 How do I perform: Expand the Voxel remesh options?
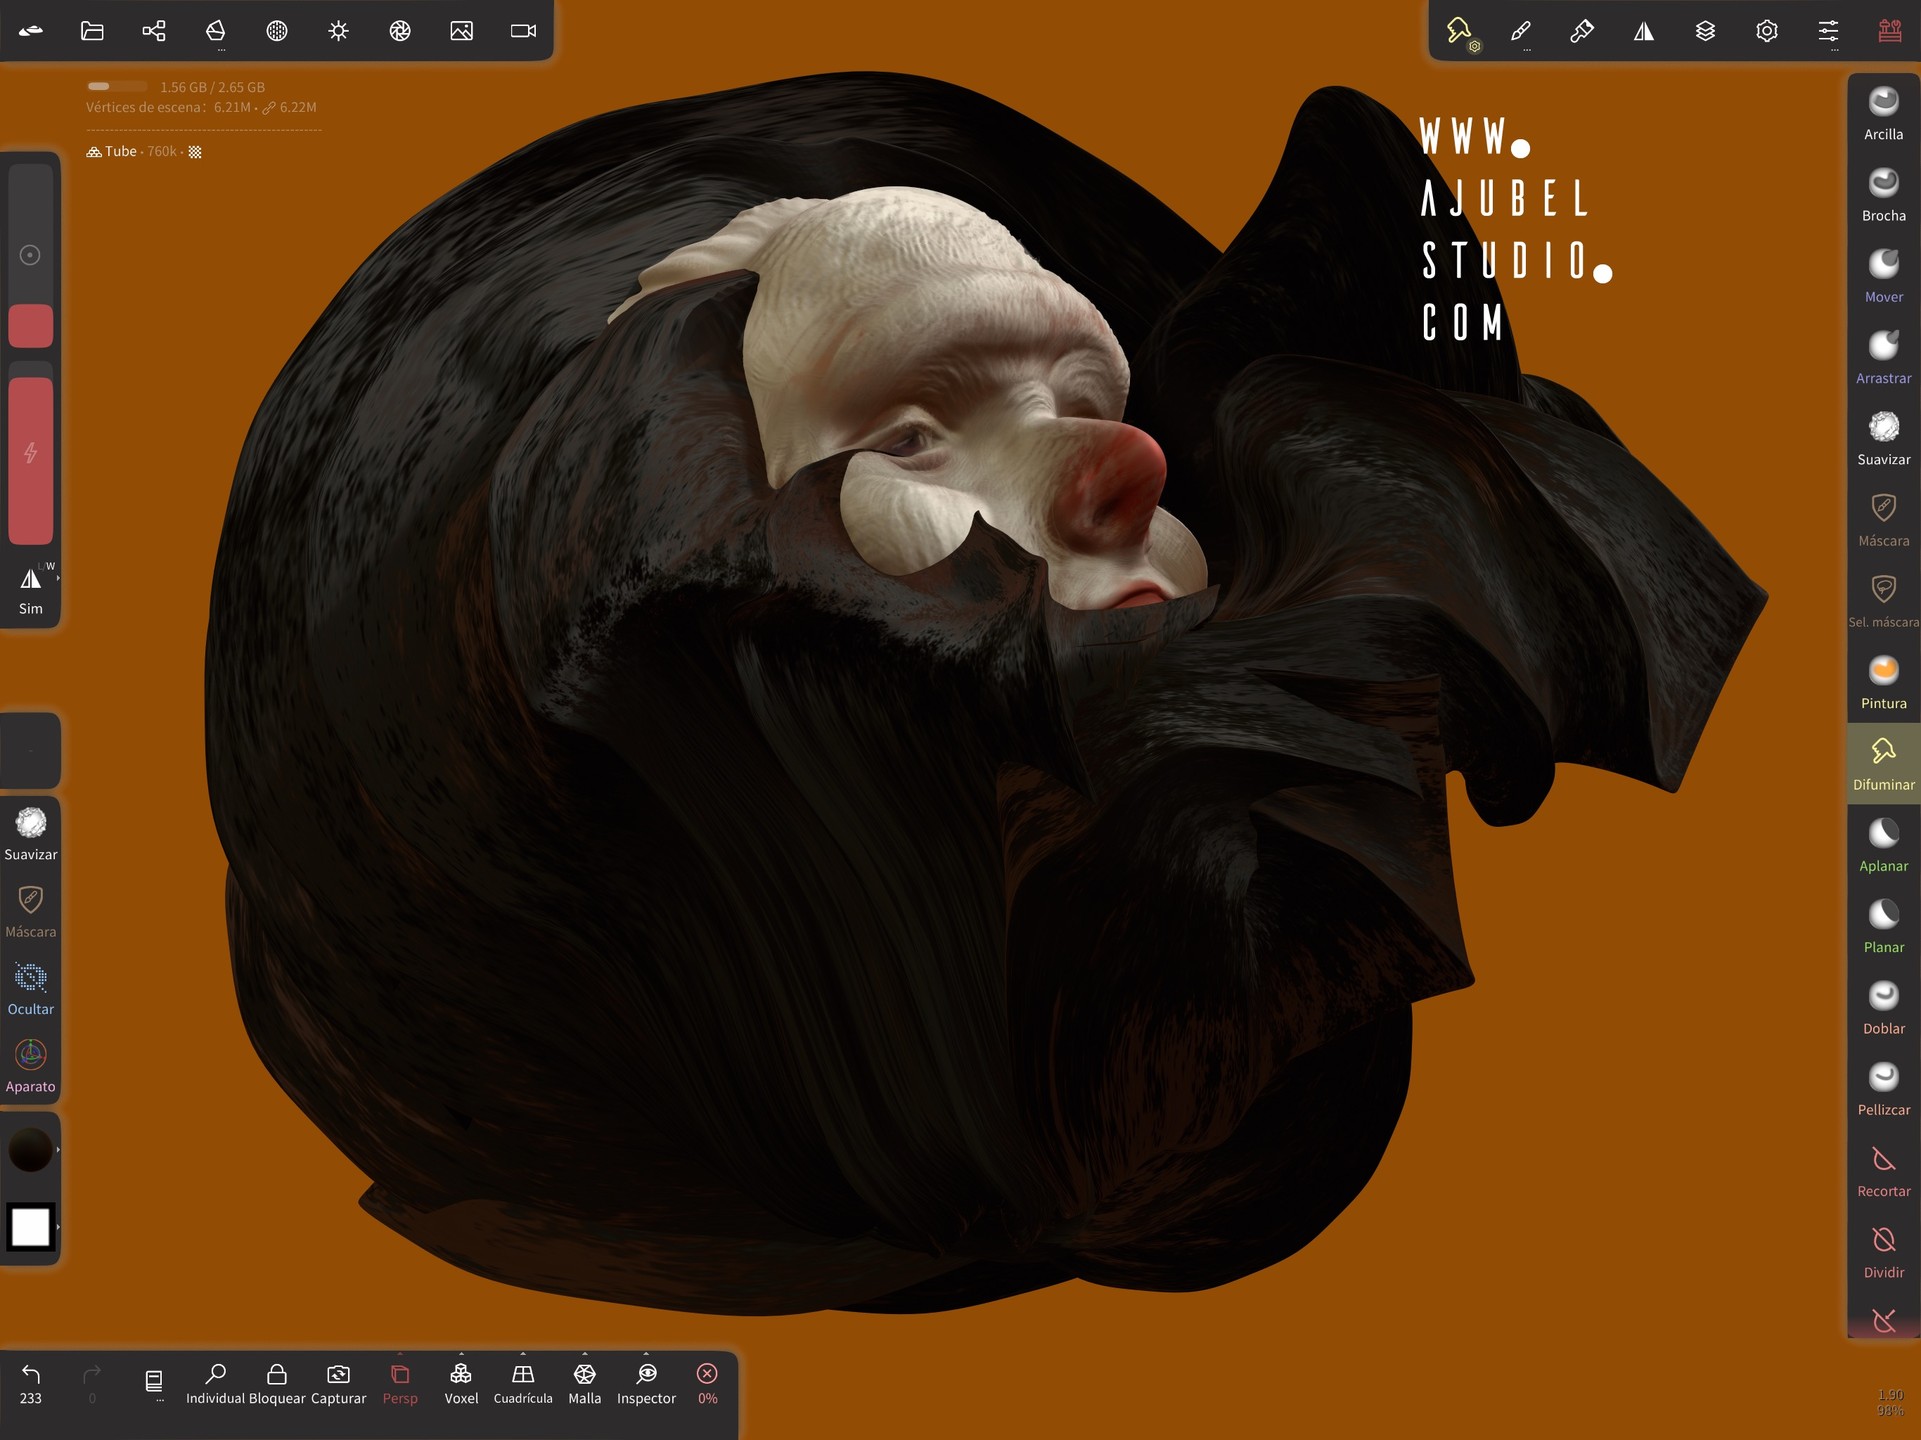pos(461,1354)
